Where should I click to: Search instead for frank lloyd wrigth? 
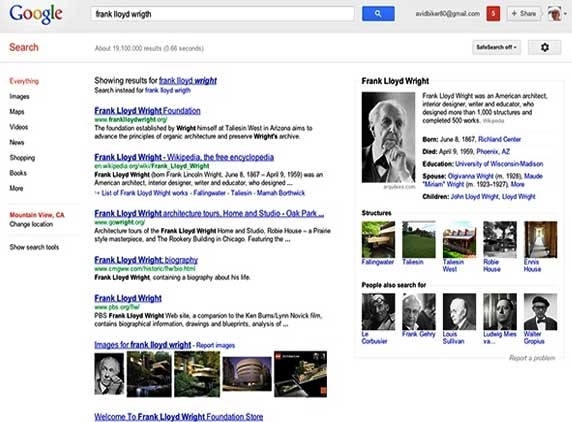[x=168, y=90]
